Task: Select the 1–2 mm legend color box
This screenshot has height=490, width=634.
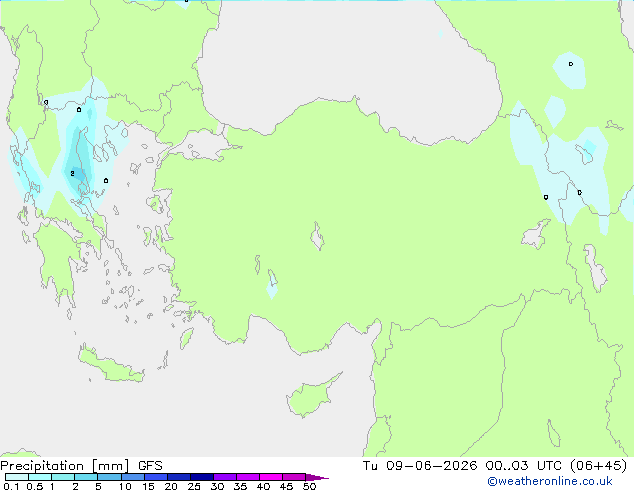Action: (63, 477)
